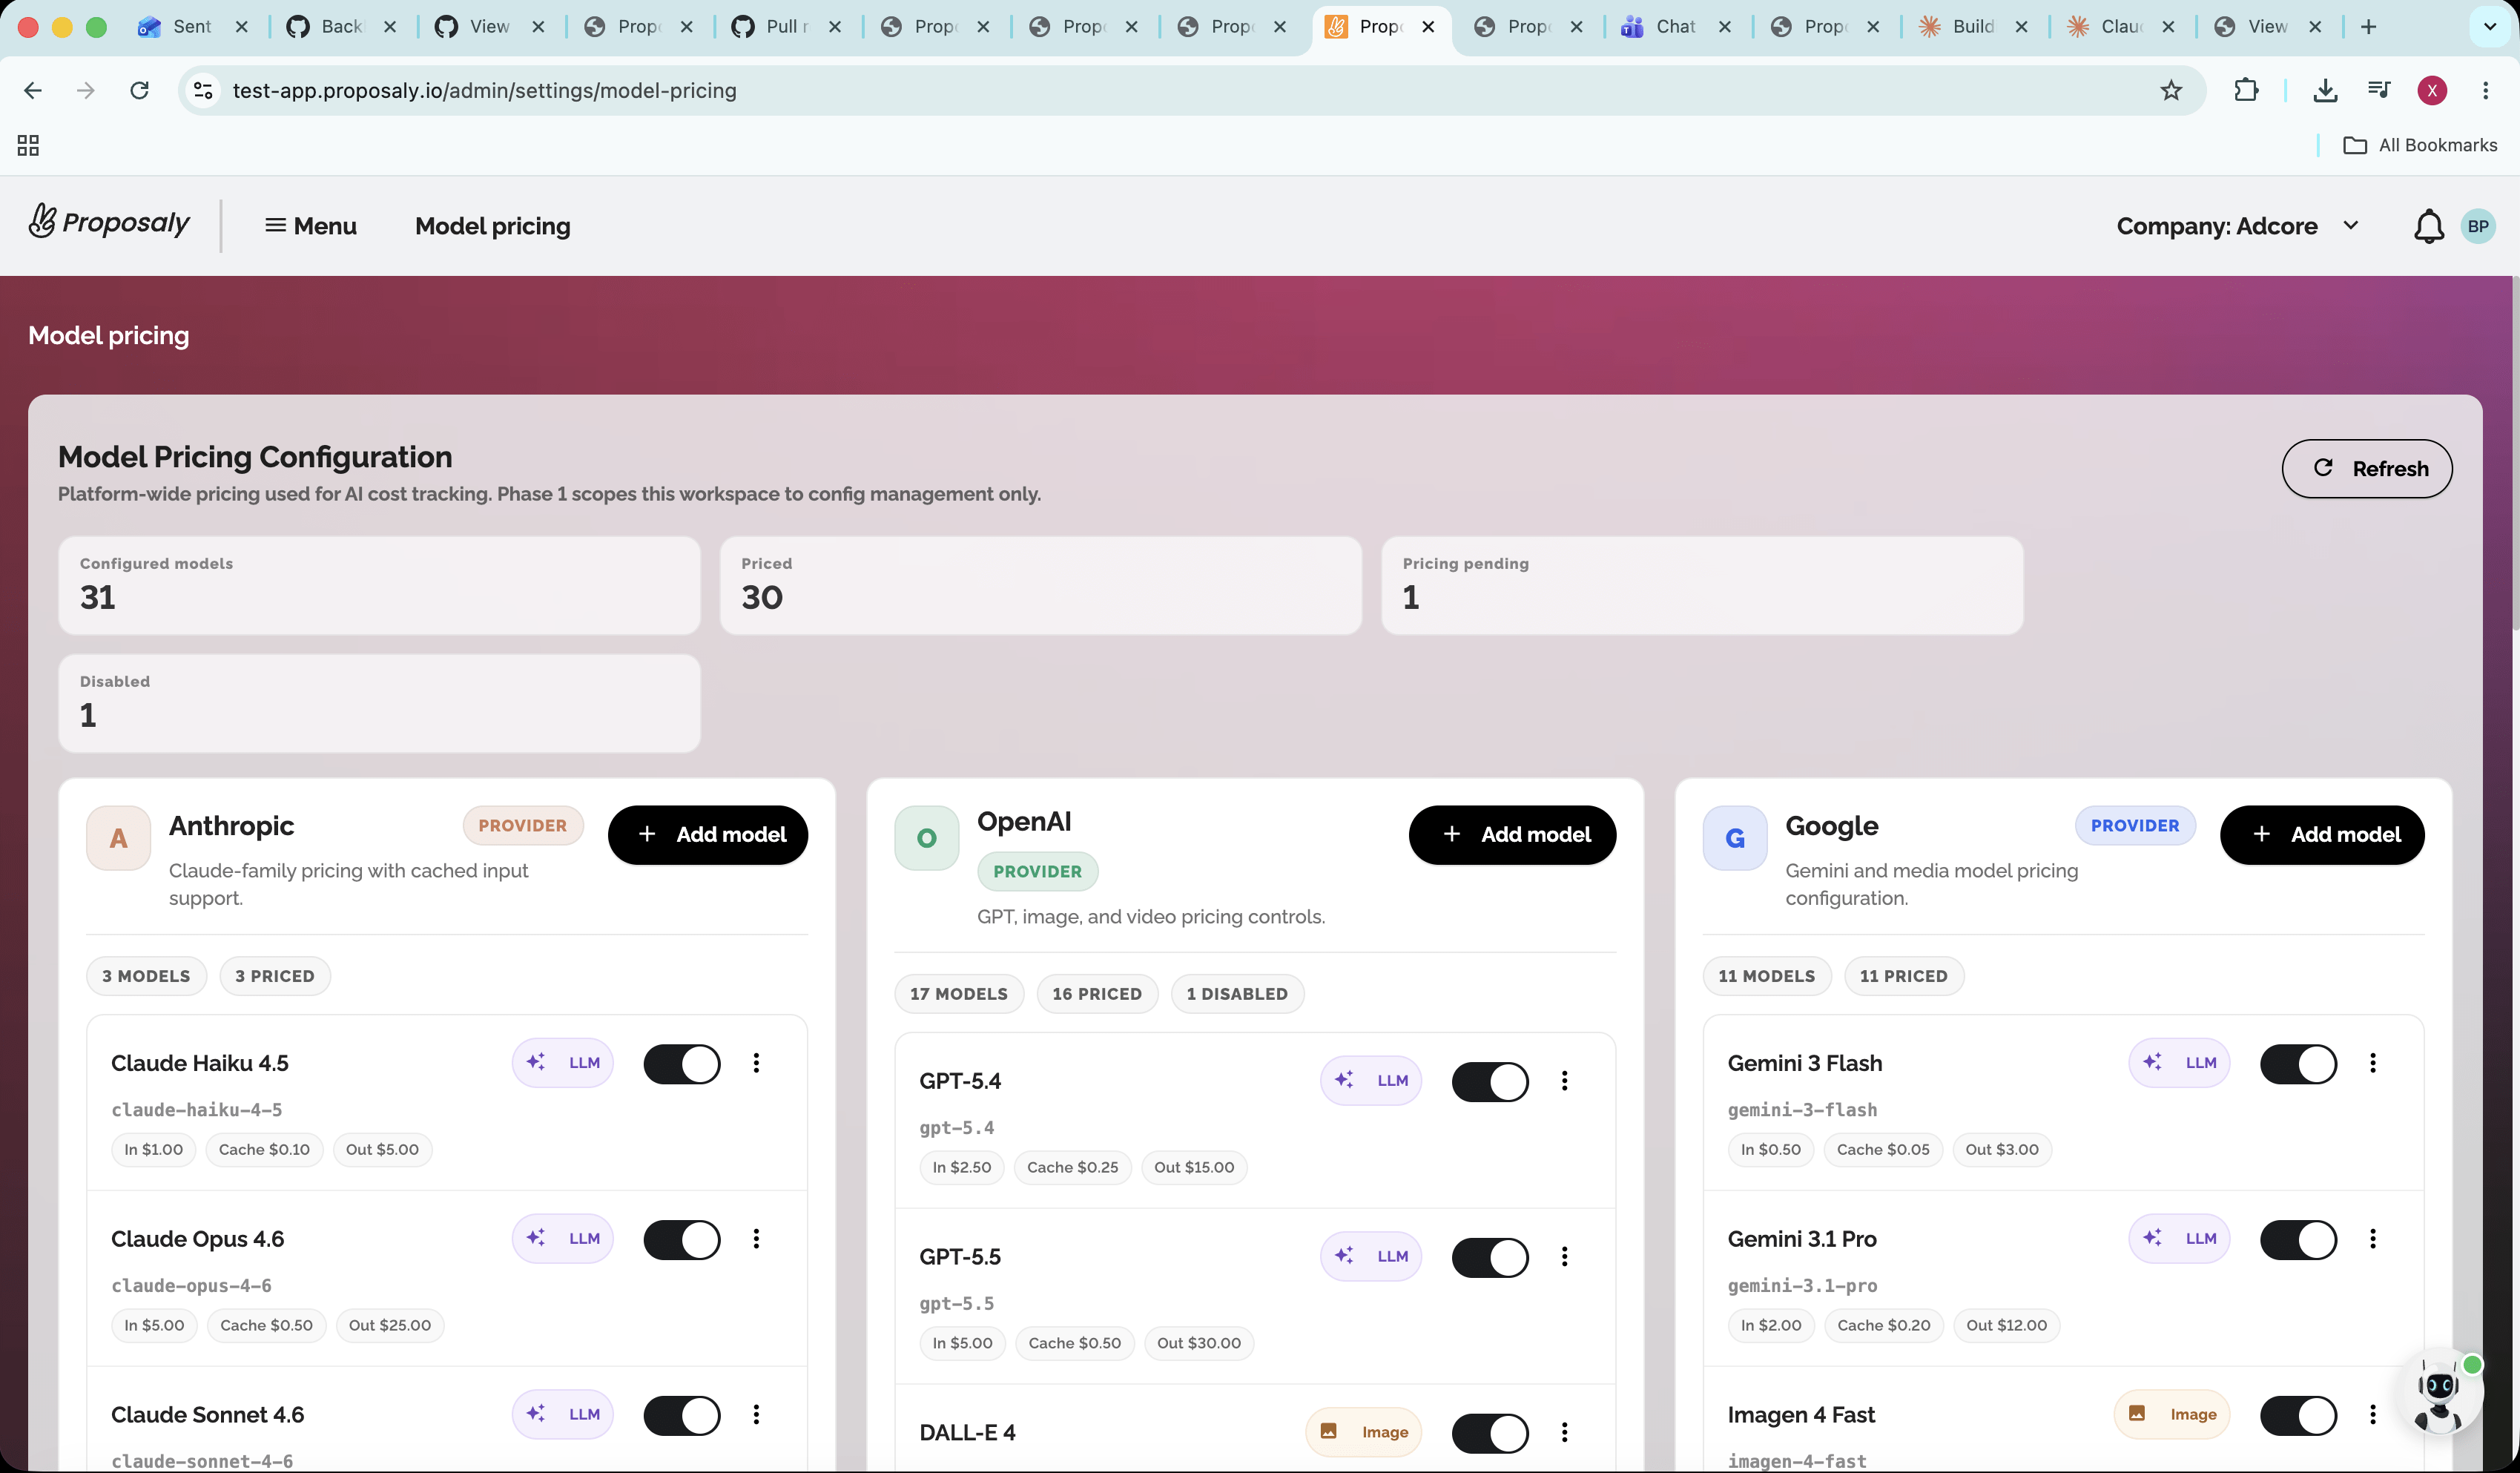Add a model to Google
The image size is (2520, 1473).
click(2322, 835)
